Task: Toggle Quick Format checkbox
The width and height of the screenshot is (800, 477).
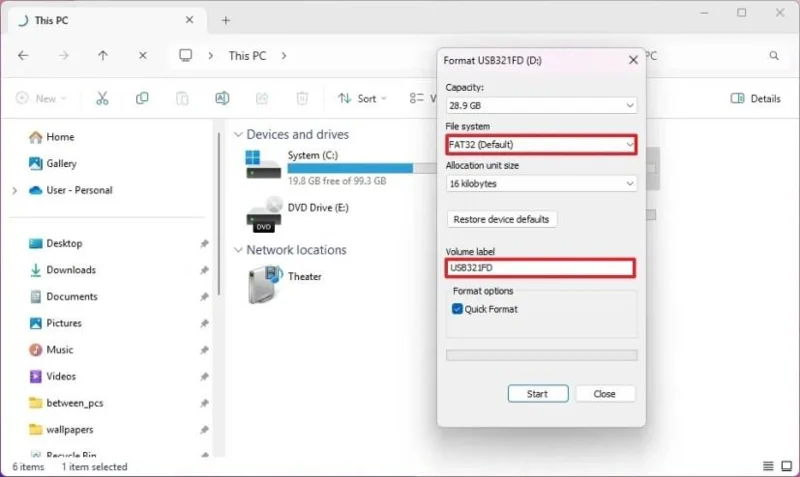Action: point(457,309)
